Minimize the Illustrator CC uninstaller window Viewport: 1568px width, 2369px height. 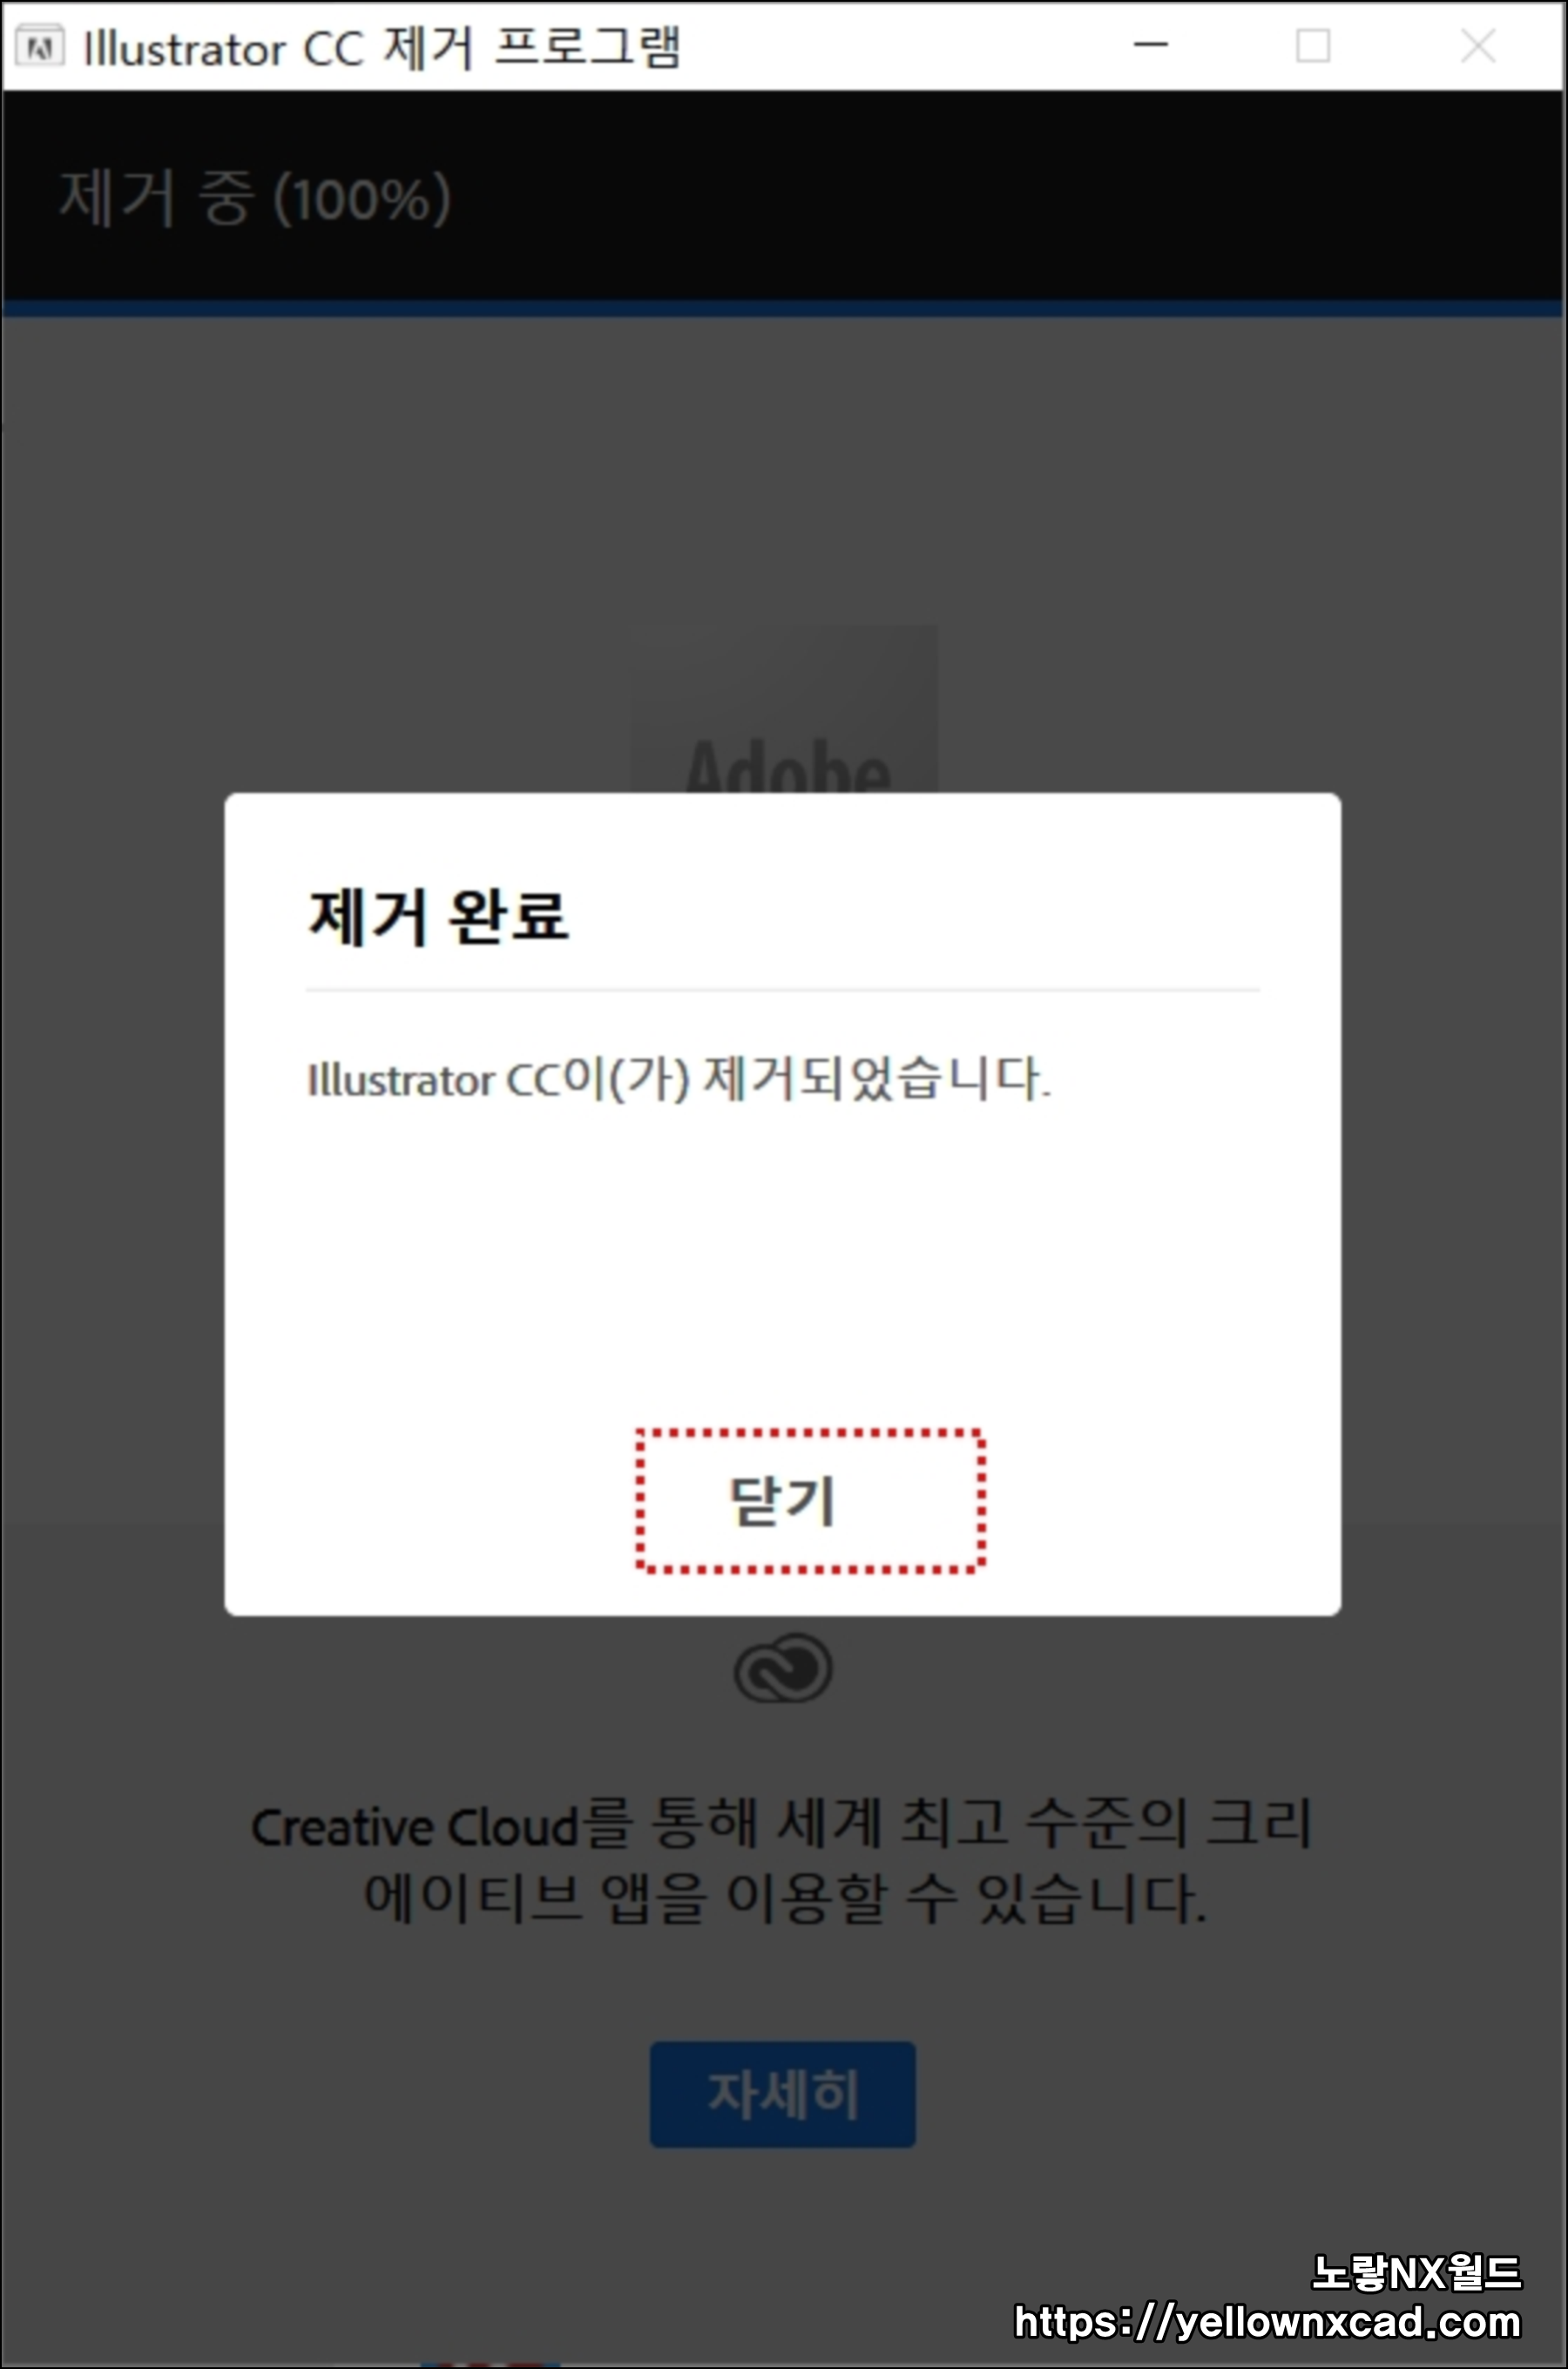click(x=1151, y=45)
